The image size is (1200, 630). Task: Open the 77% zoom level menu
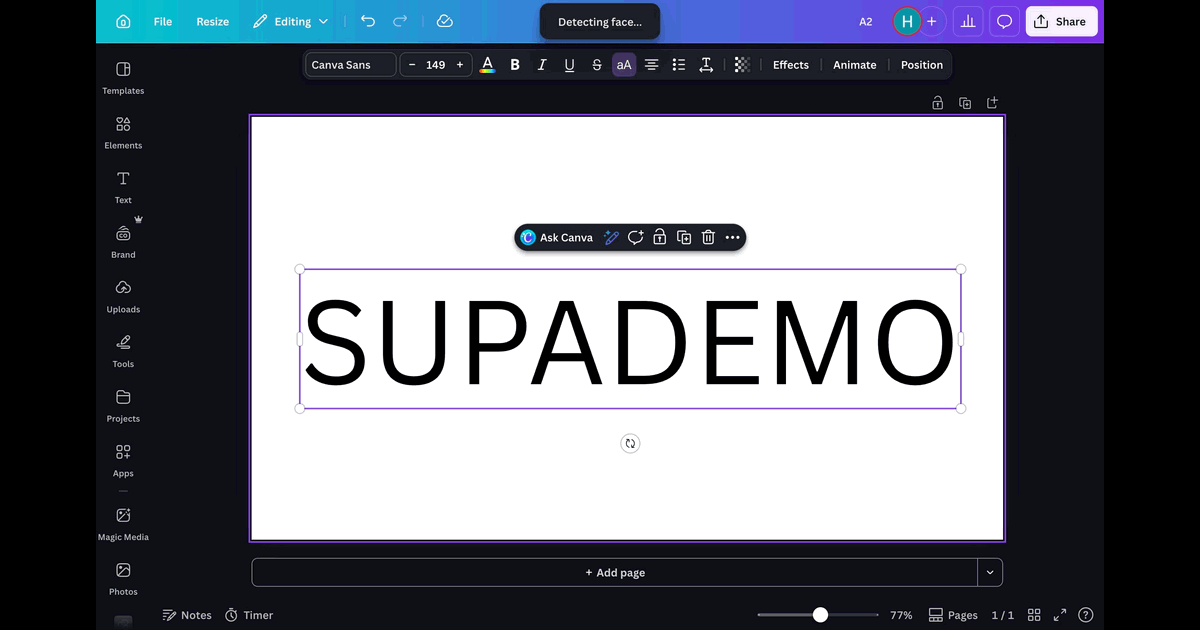[901, 615]
